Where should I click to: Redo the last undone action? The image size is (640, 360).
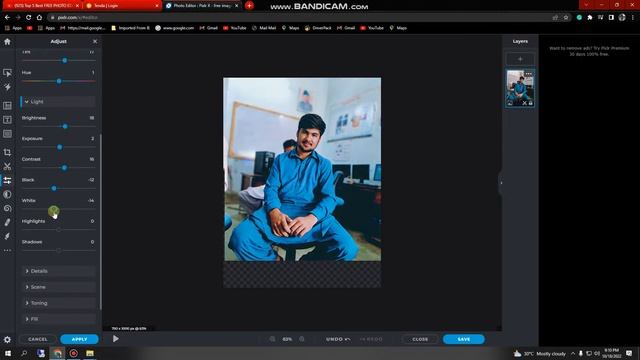tap(371, 339)
